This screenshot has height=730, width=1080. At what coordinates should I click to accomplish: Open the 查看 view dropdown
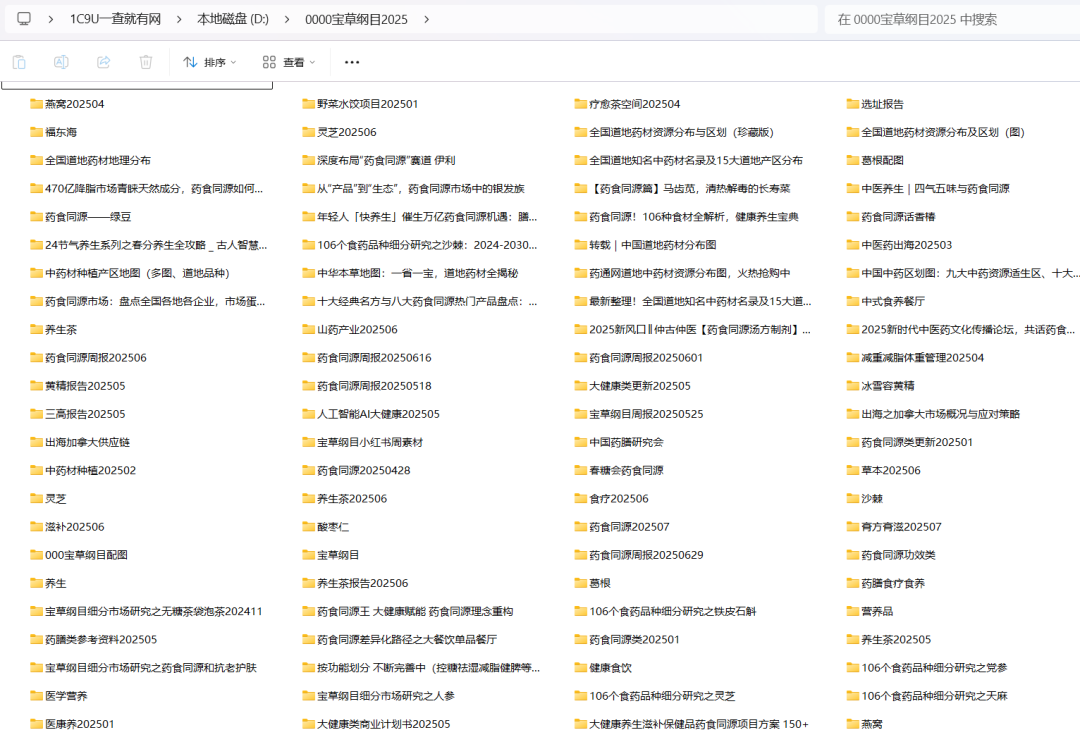point(290,61)
